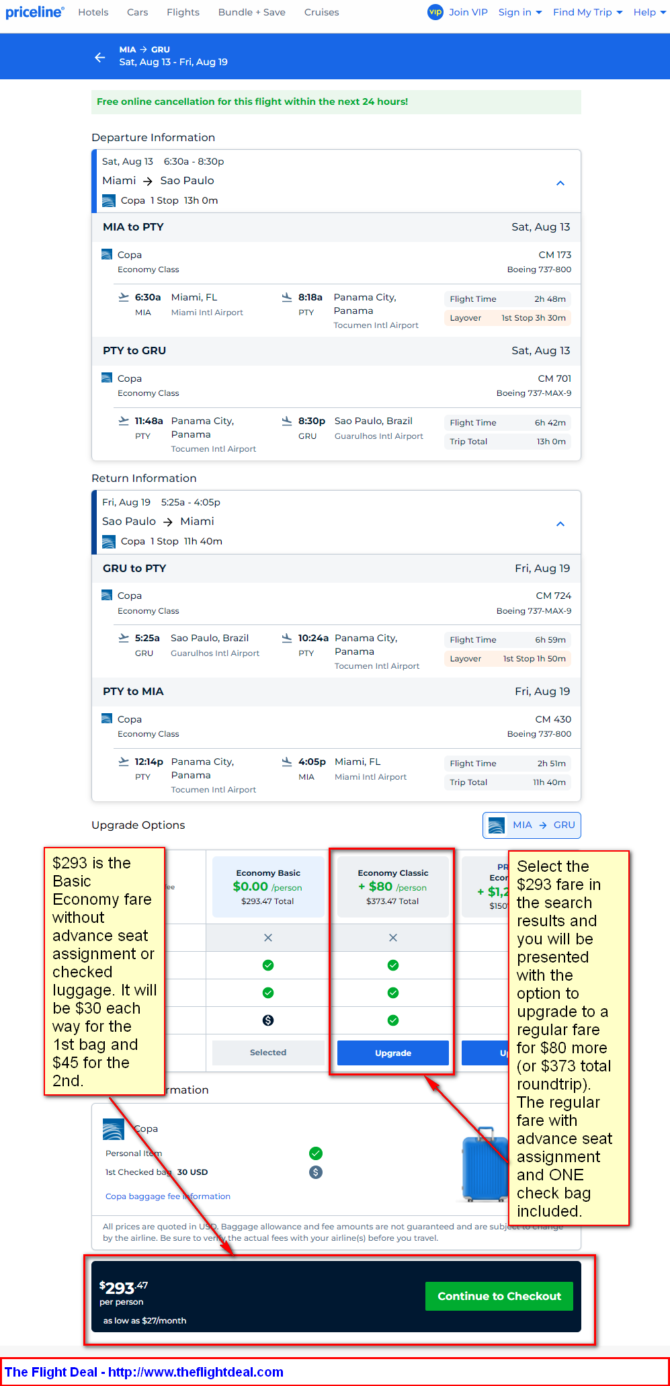Click takeoff icon beside 6:30a Miami
The width and height of the screenshot is (670, 1386).
[x=124, y=297]
